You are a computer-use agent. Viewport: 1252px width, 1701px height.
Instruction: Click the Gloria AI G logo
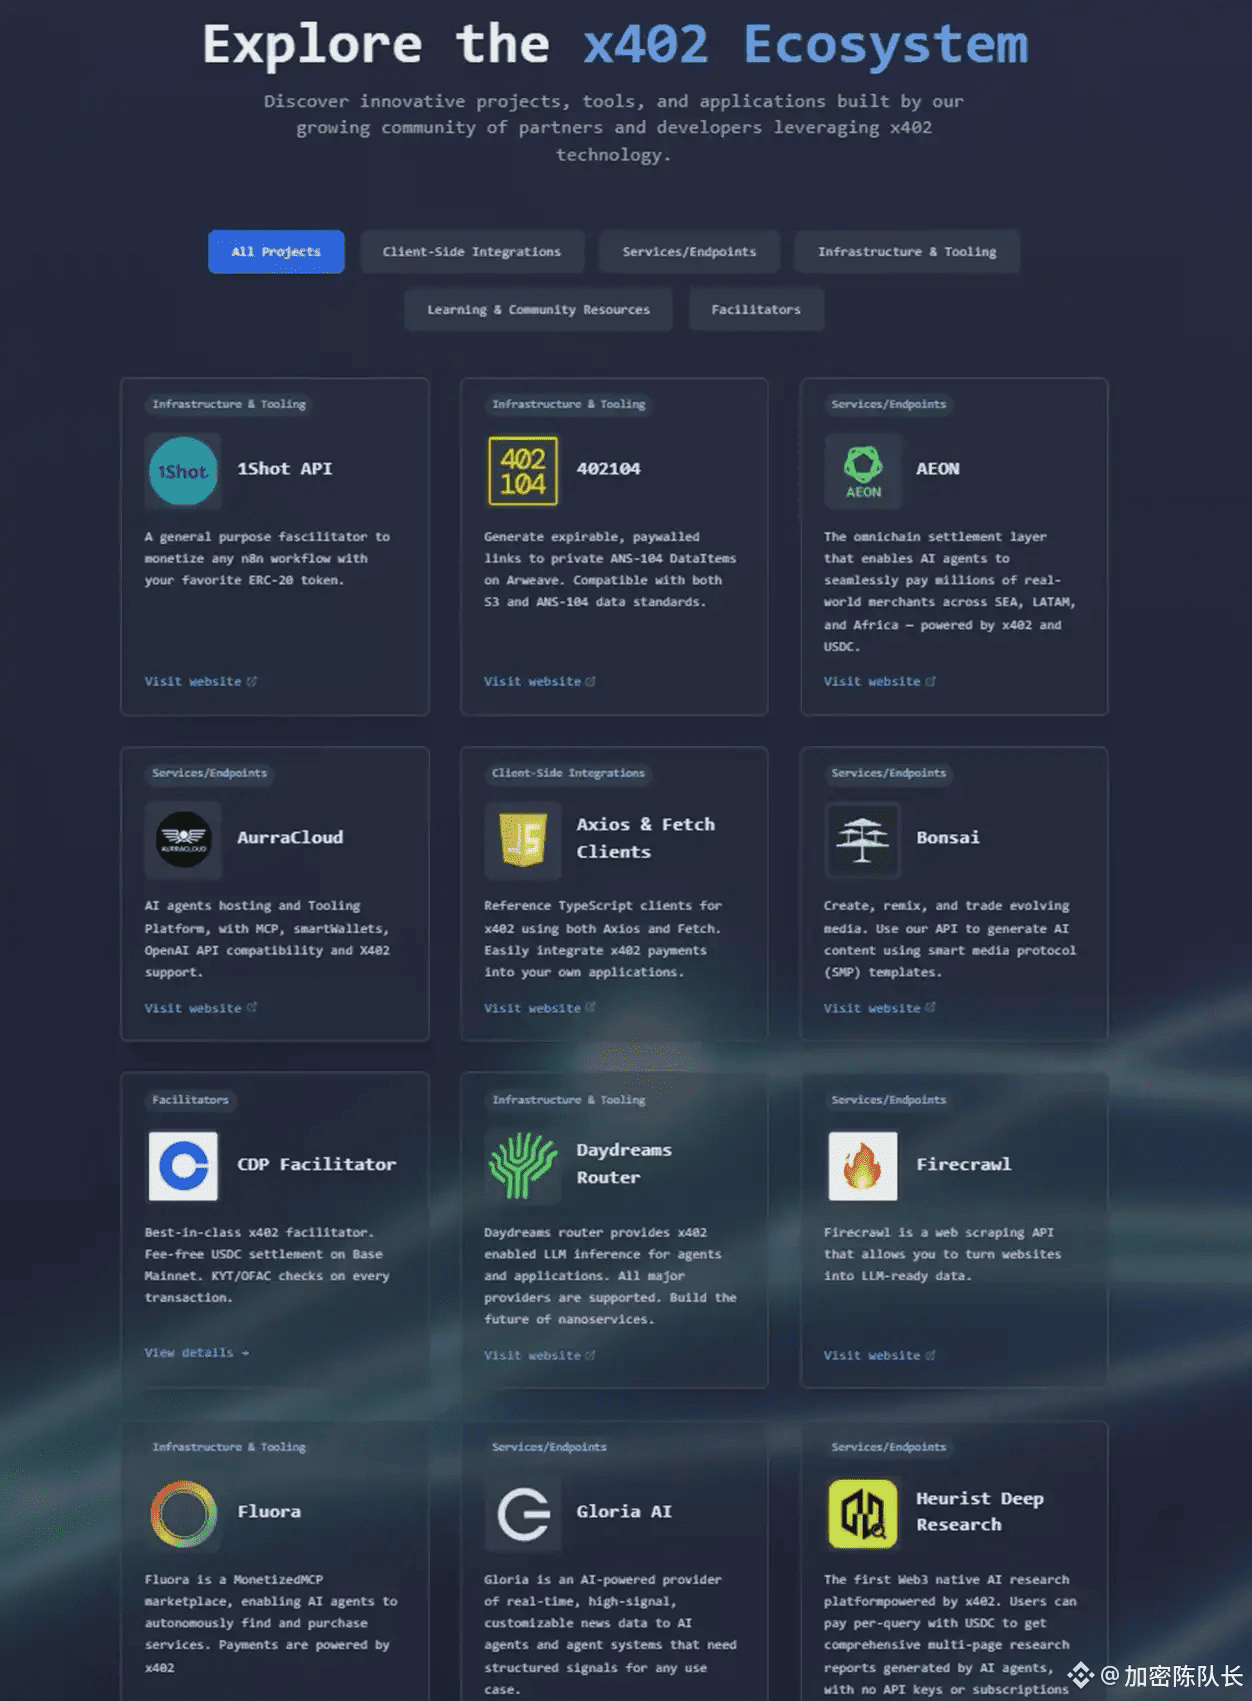(x=523, y=1513)
